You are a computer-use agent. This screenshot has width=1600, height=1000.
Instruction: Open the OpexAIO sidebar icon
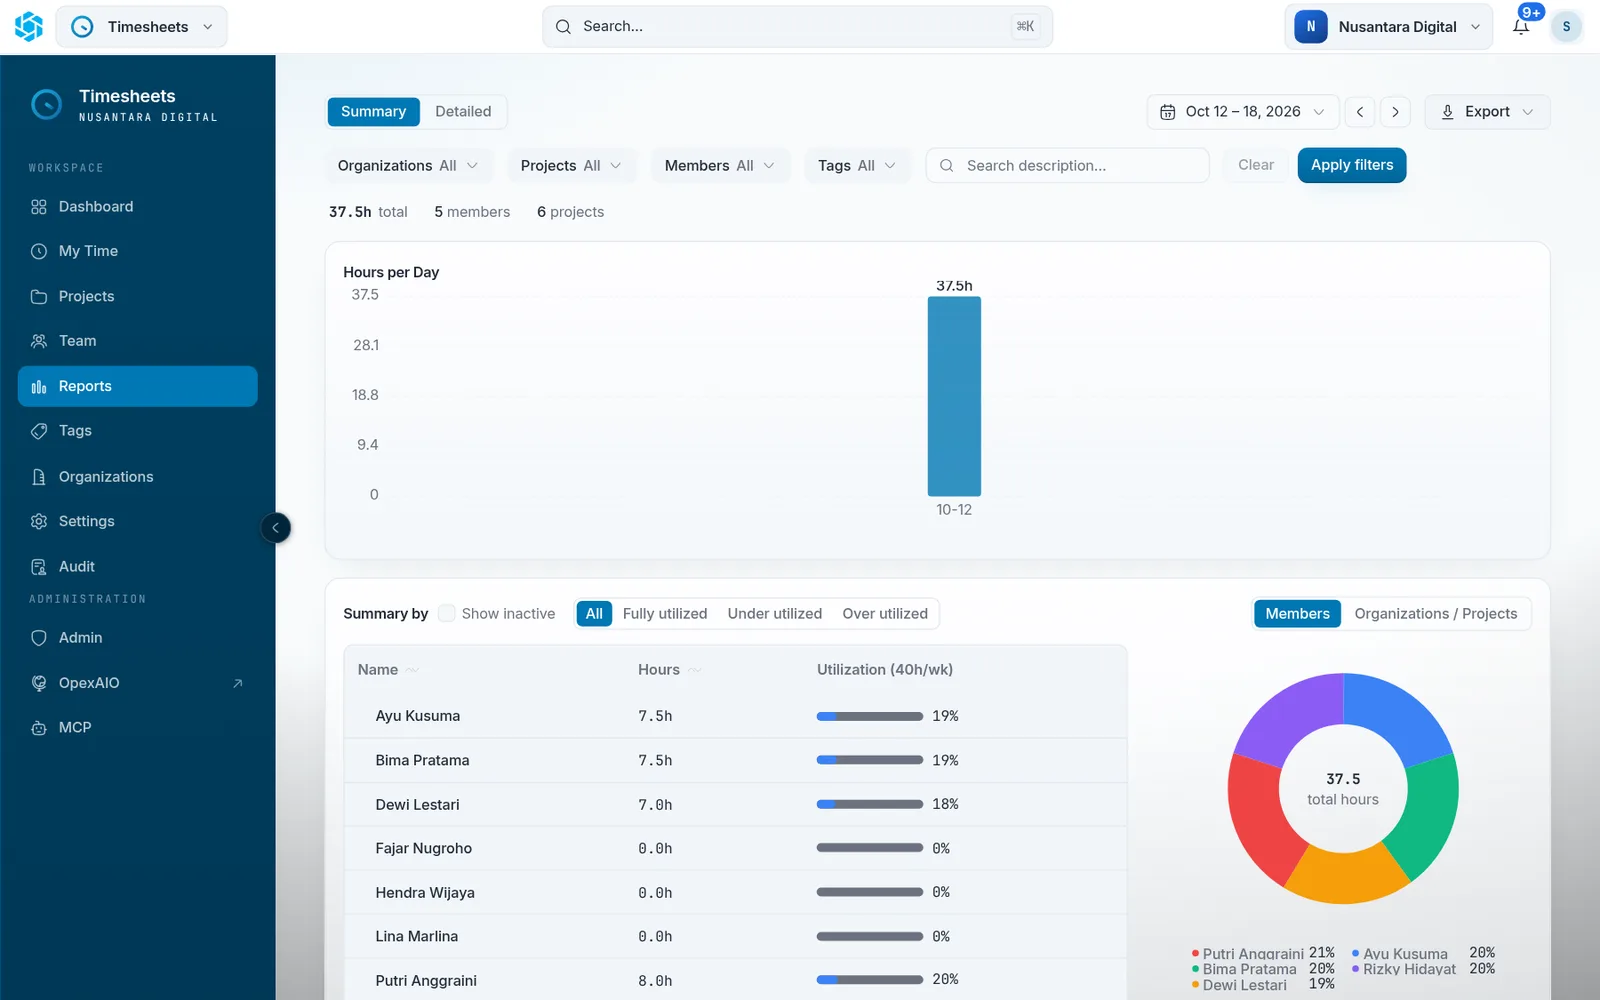[39, 683]
